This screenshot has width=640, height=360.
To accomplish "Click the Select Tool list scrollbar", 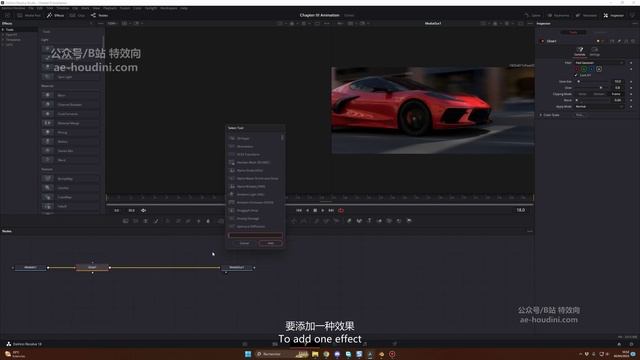I will pyautogui.click(x=282, y=138).
